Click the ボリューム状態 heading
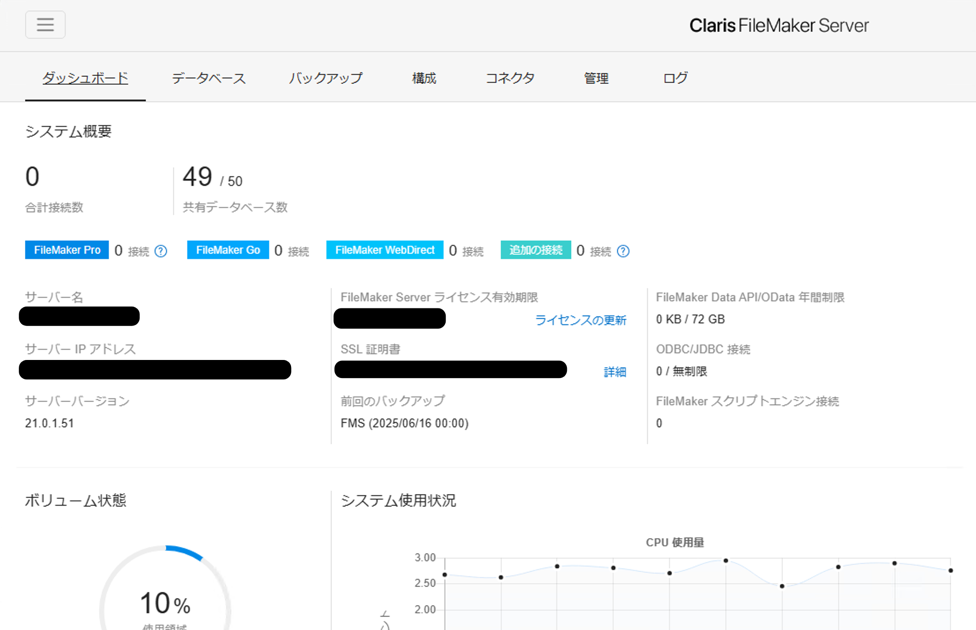 click(76, 501)
